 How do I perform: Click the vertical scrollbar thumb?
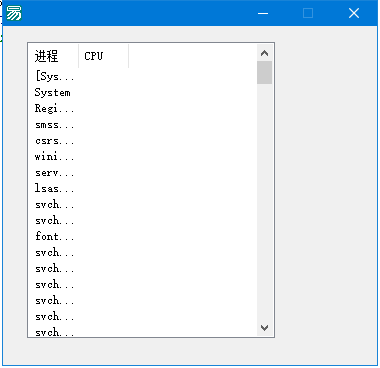pos(265,72)
